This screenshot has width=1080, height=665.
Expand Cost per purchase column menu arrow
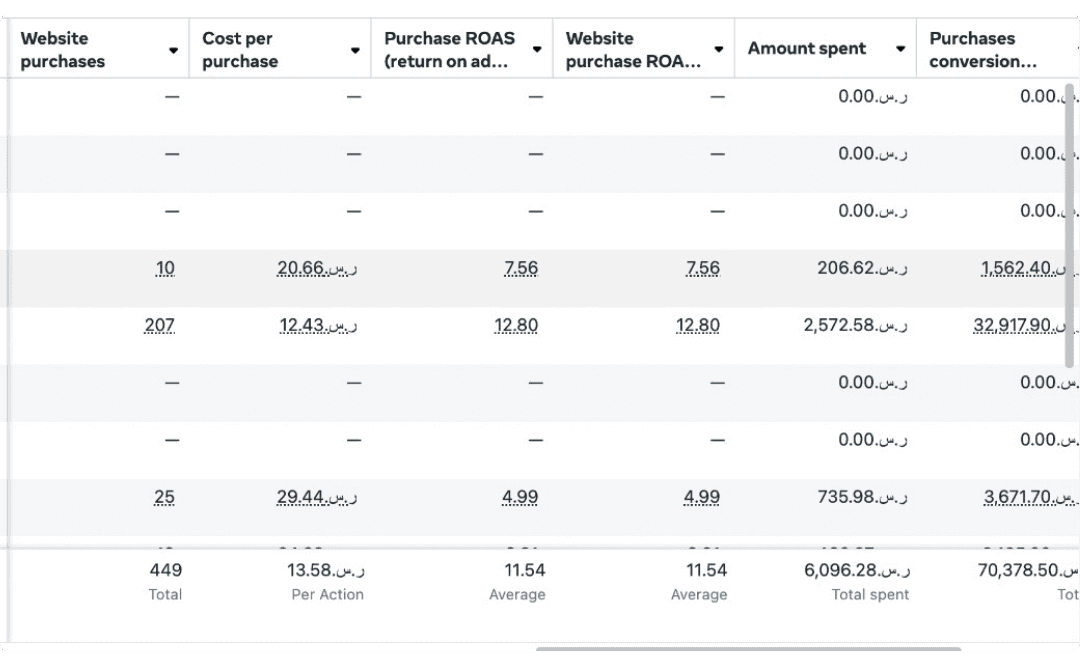pyautogui.click(x=355, y=50)
